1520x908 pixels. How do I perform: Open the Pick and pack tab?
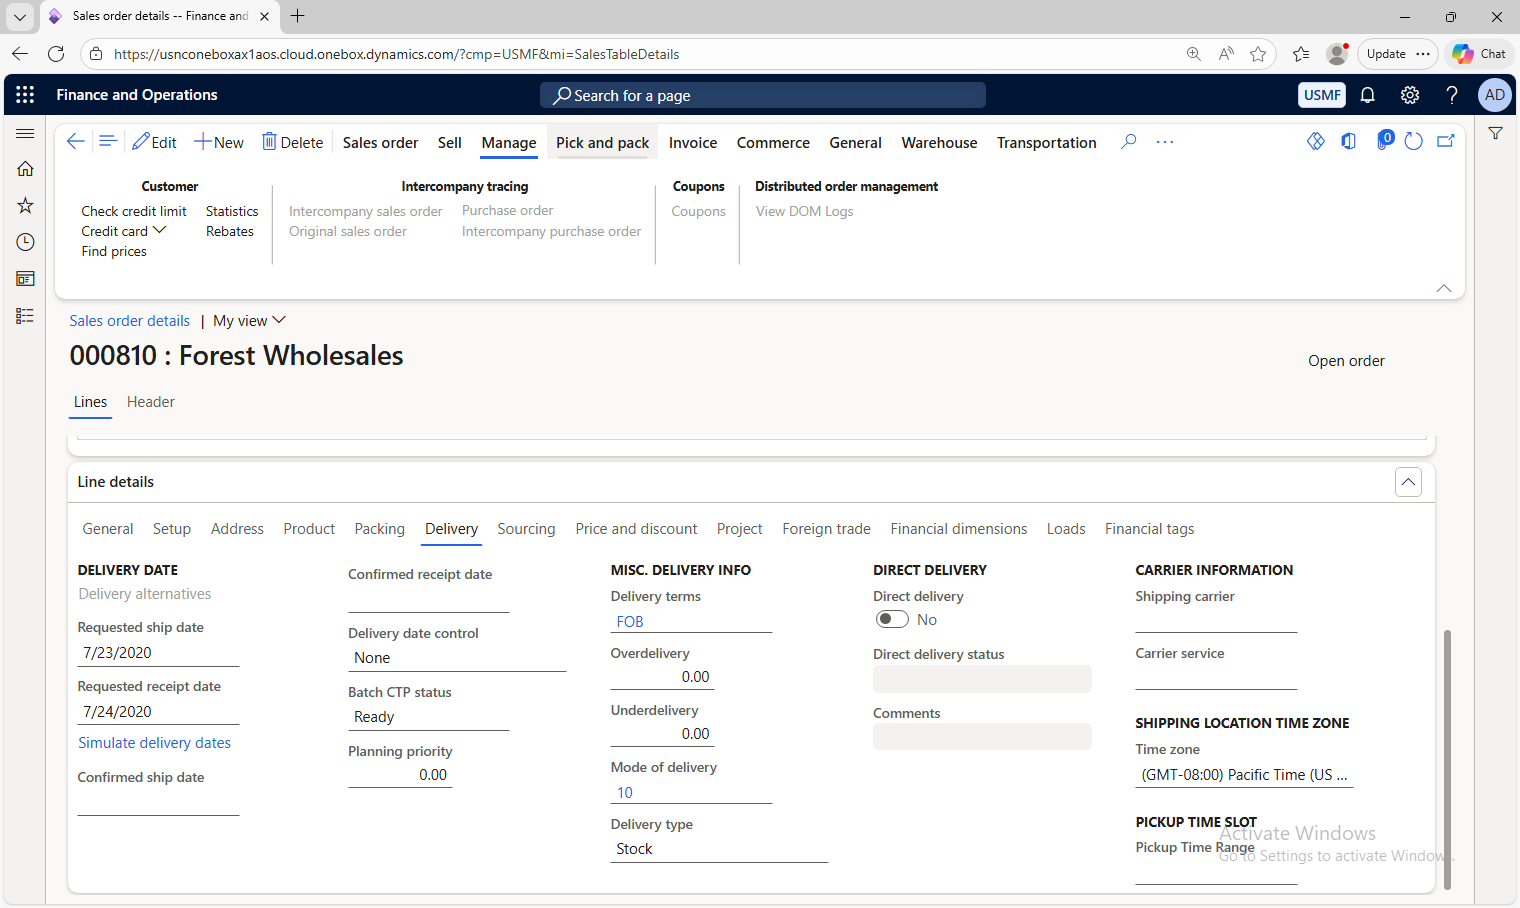[603, 143]
